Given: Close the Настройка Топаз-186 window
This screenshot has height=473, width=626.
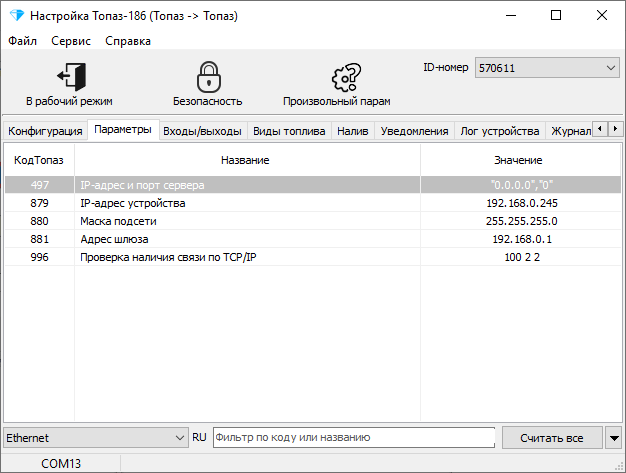Looking at the screenshot, I should pyautogui.click(x=602, y=16).
